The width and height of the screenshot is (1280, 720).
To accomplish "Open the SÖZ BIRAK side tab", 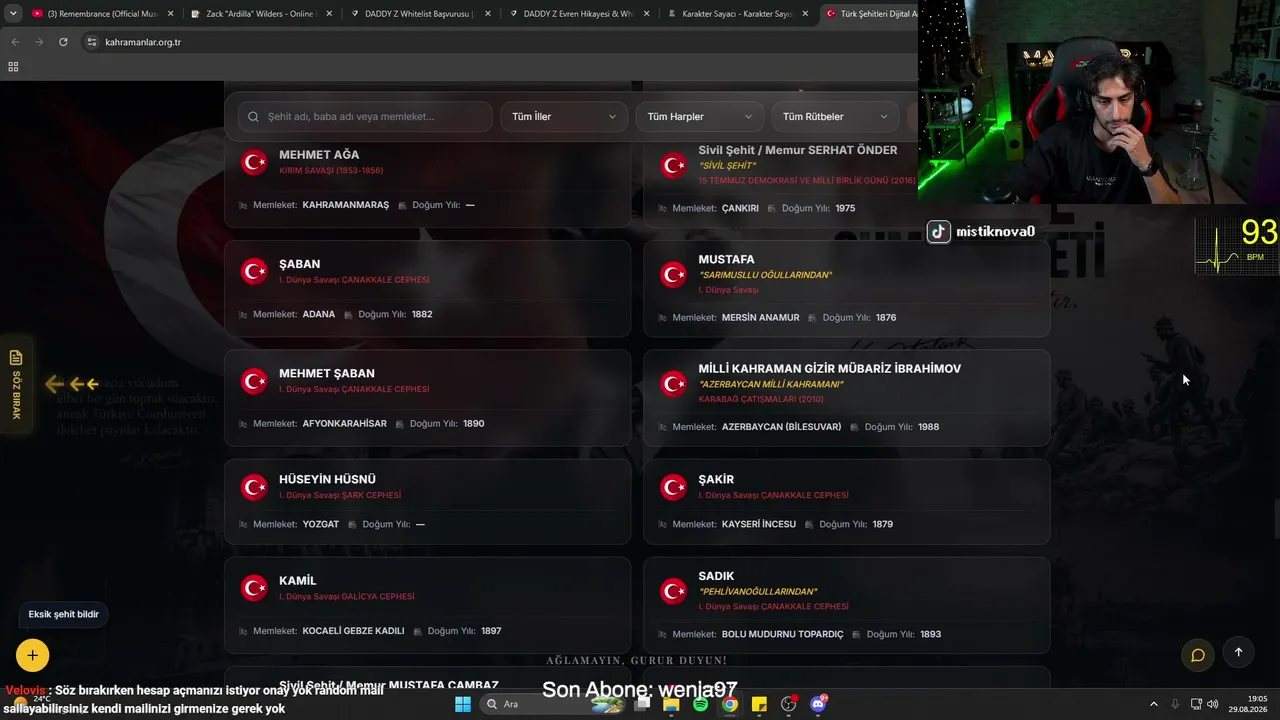I will pos(15,384).
